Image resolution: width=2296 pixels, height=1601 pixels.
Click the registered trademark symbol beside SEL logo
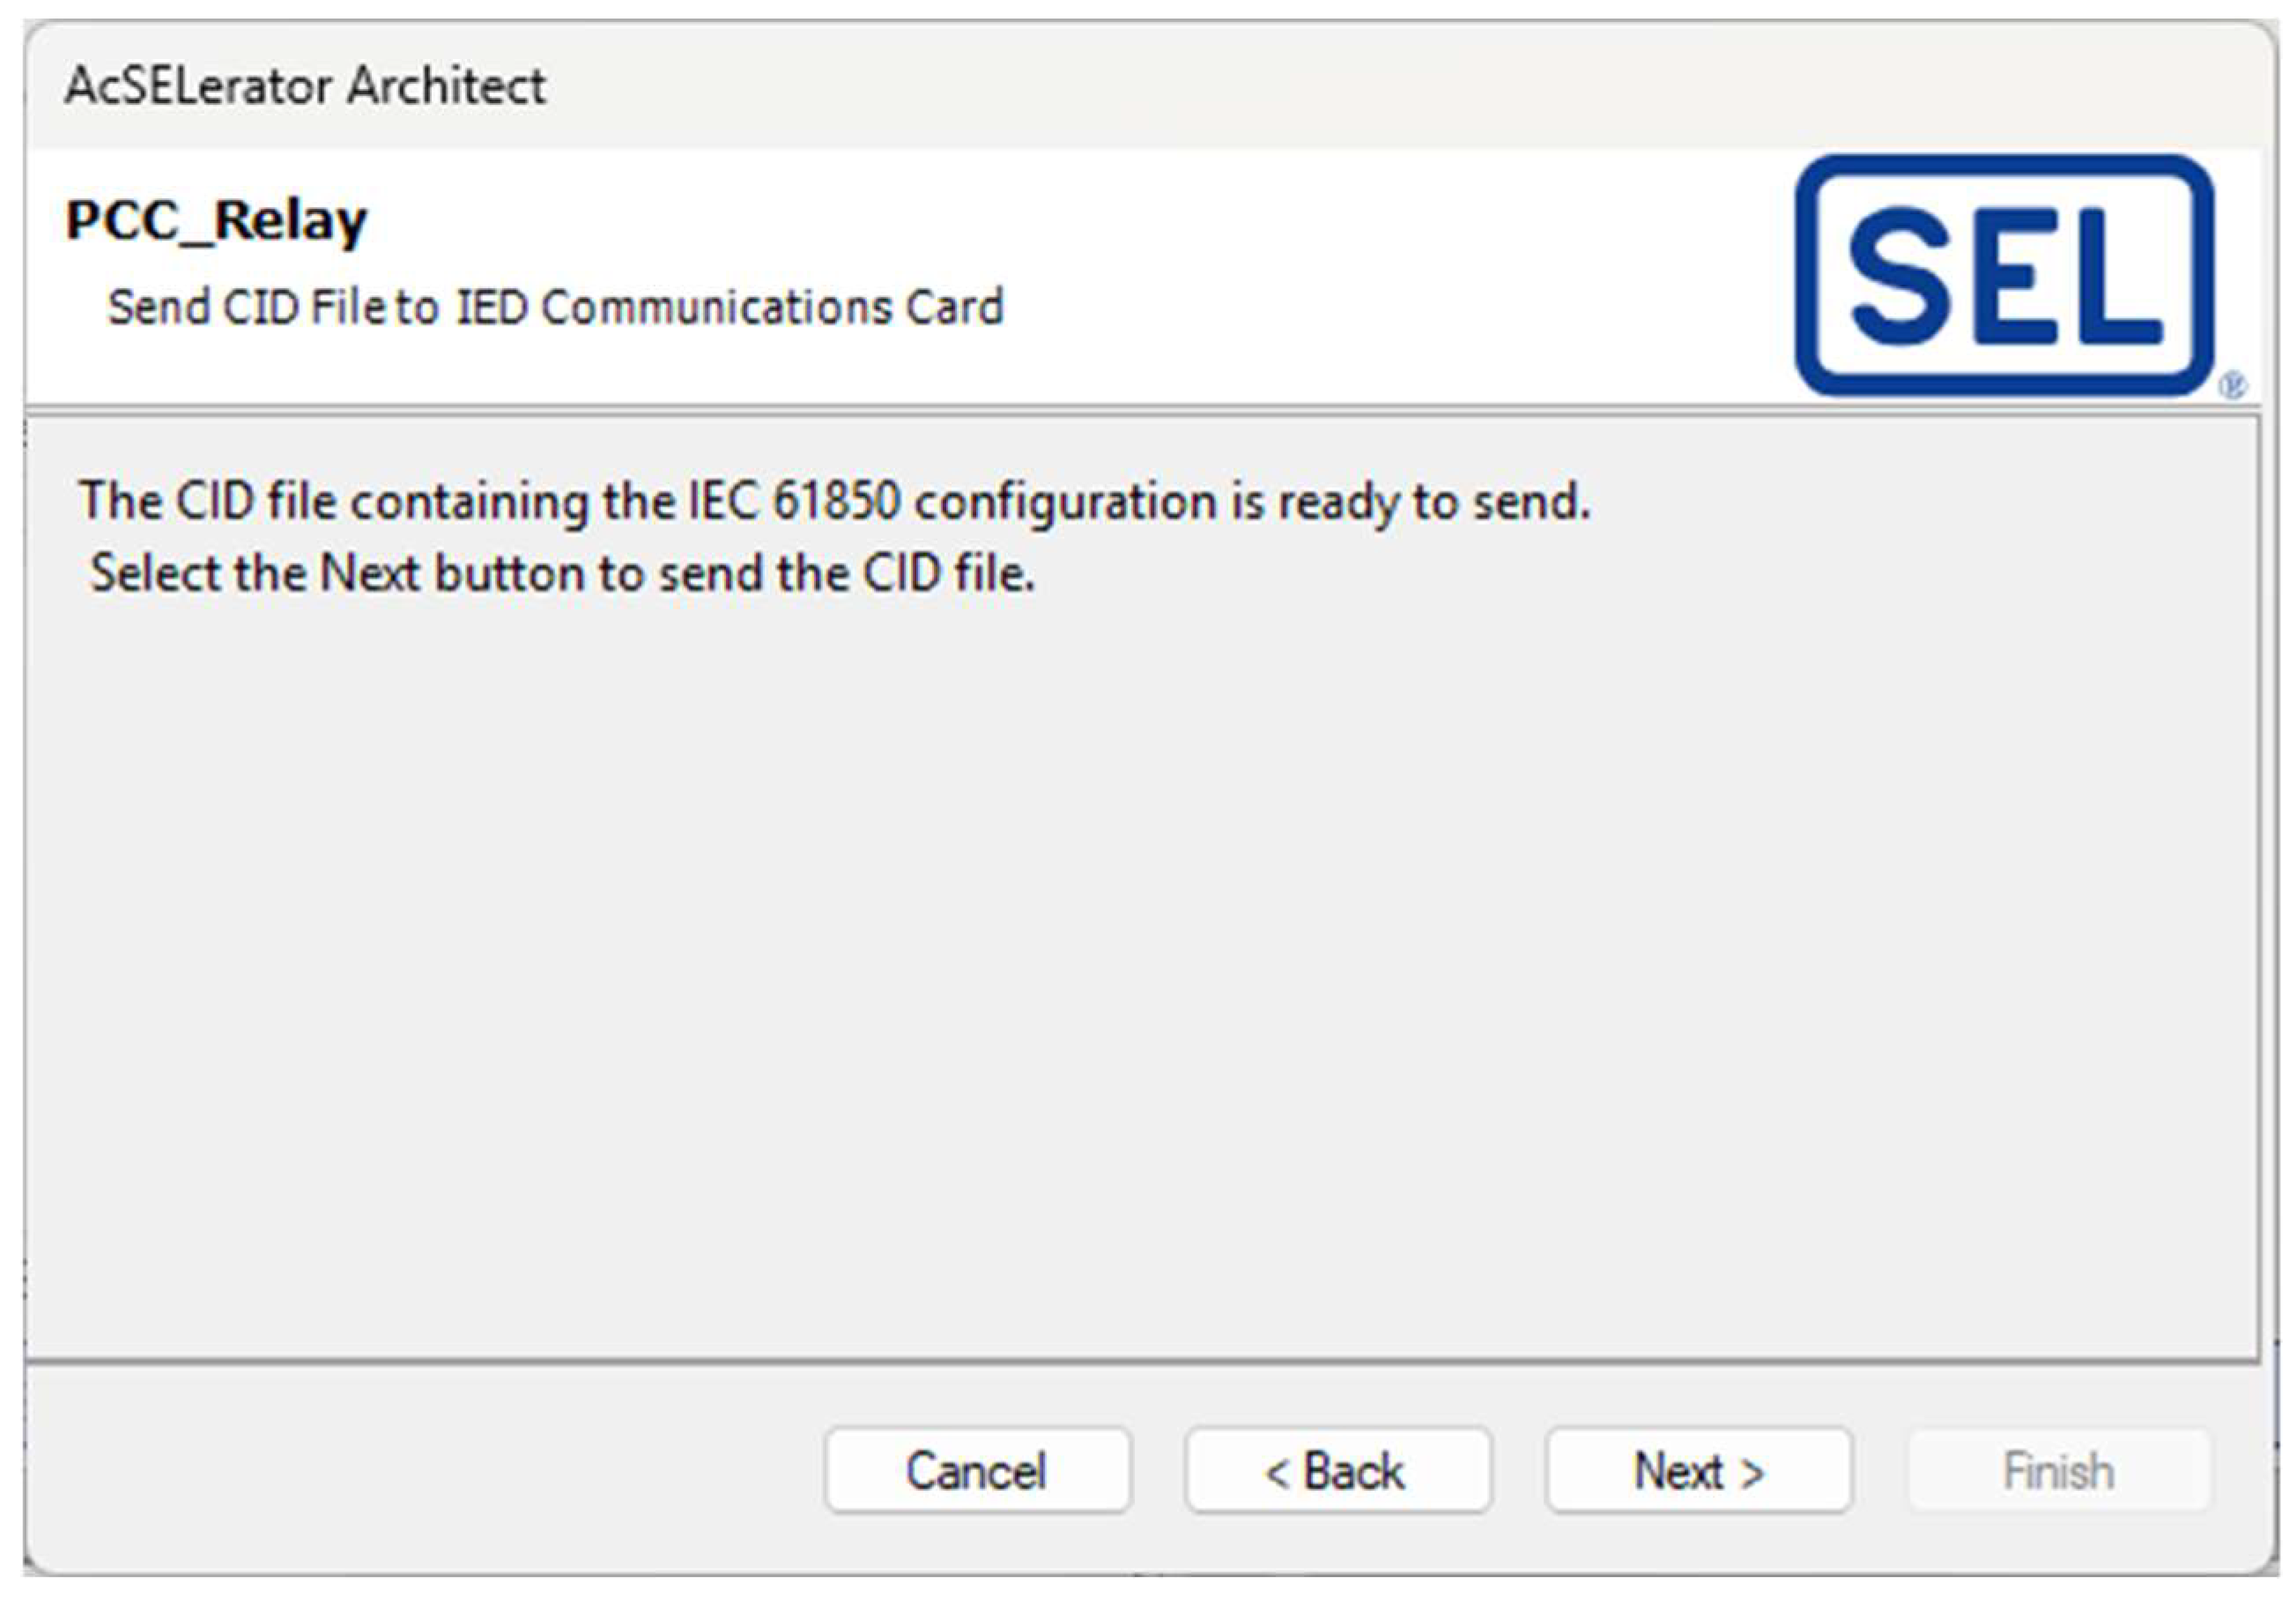tap(2233, 385)
